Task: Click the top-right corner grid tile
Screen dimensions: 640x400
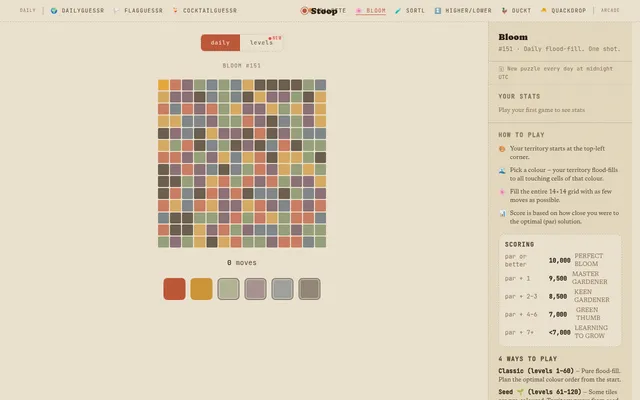Action: coord(320,85)
